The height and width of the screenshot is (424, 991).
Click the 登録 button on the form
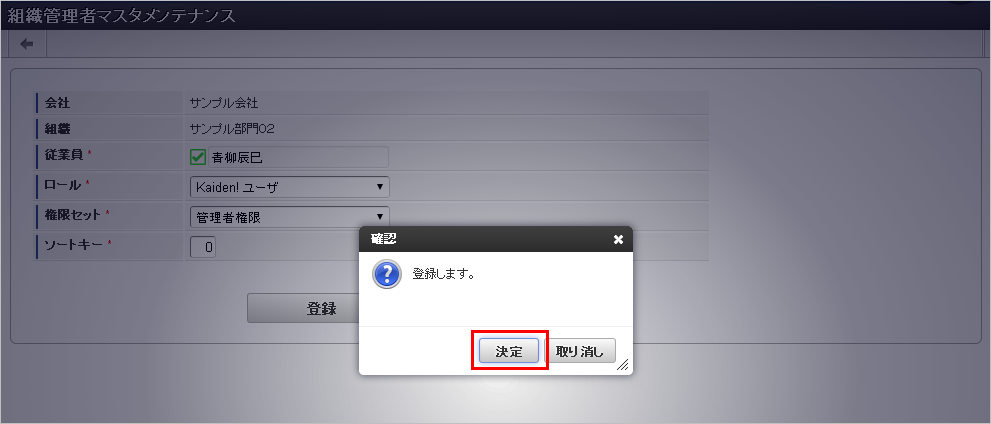tap(303, 308)
